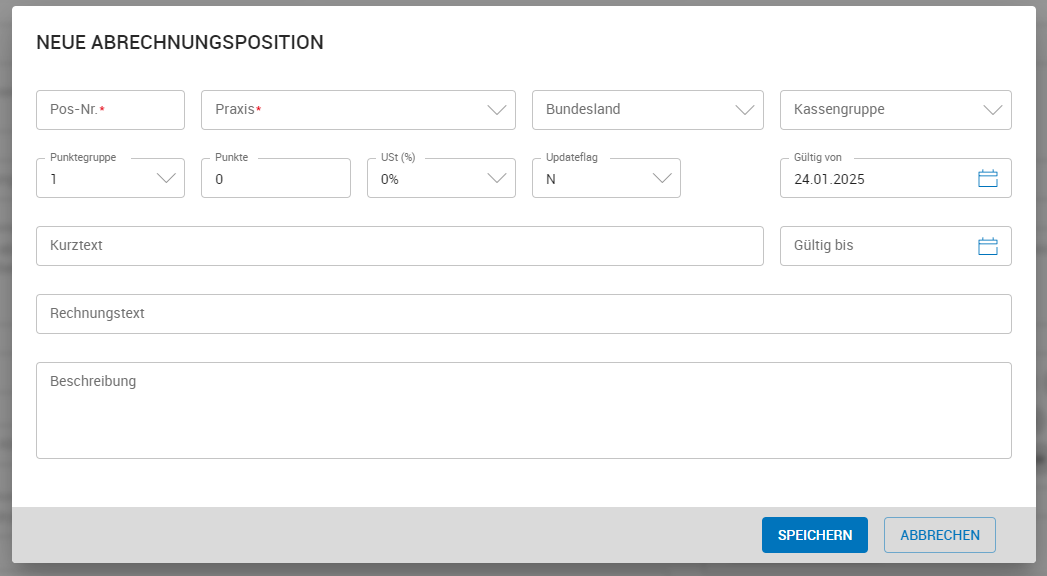The image size is (1047, 576).
Task: Focus the Pos-Nr. input field
Action: pyautogui.click(x=110, y=110)
